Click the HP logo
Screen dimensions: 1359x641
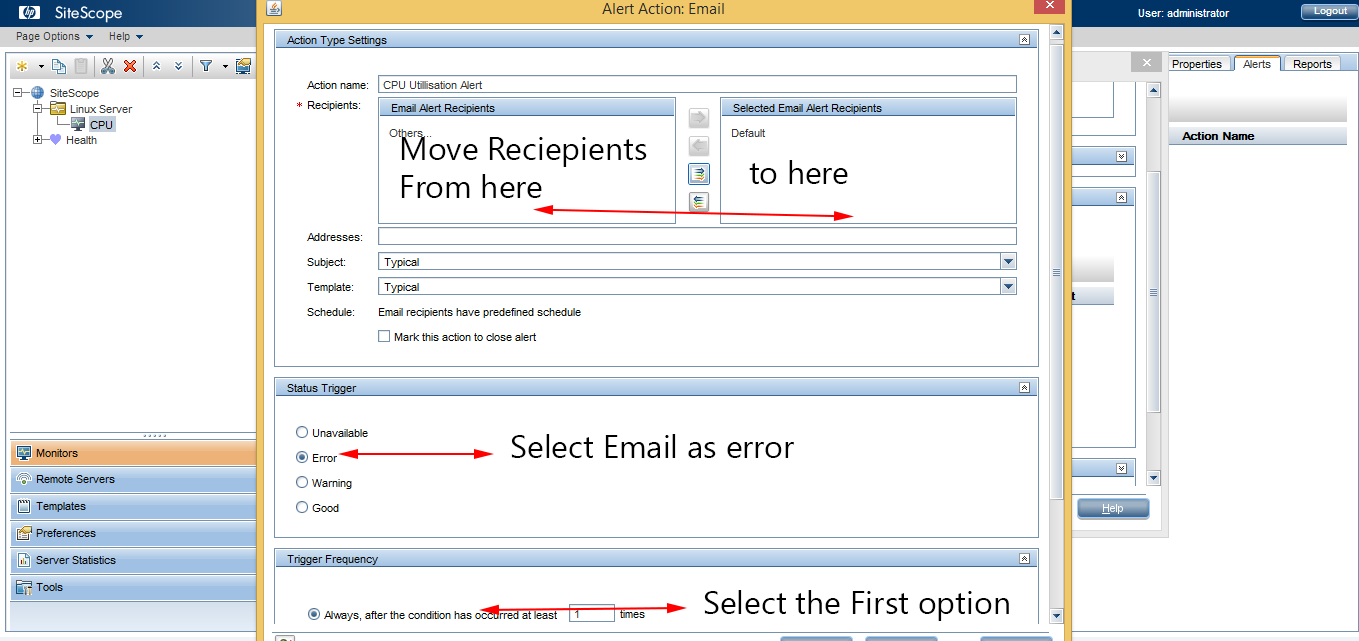(29, 12)
